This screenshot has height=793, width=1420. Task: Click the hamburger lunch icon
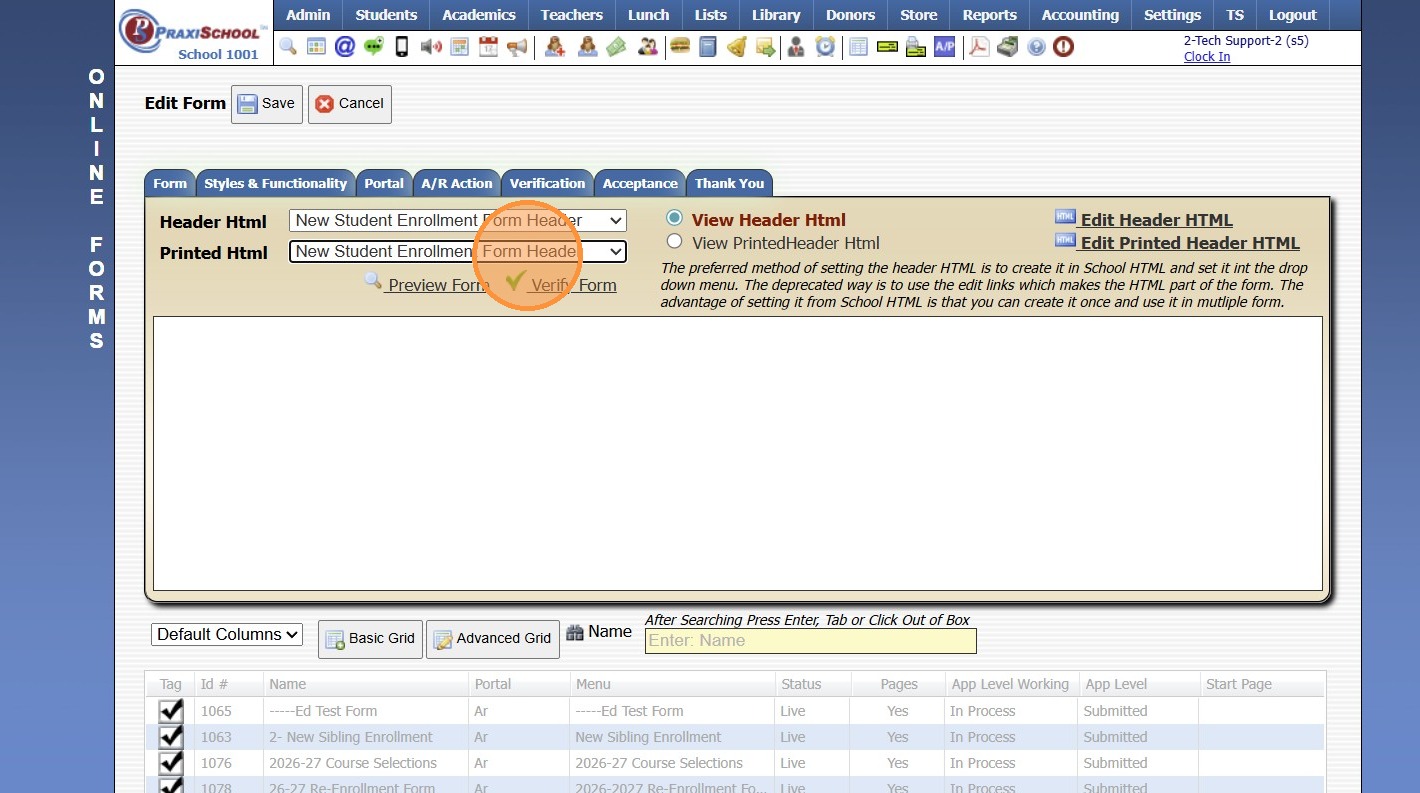pyautogui.click(x=680, y=46)
